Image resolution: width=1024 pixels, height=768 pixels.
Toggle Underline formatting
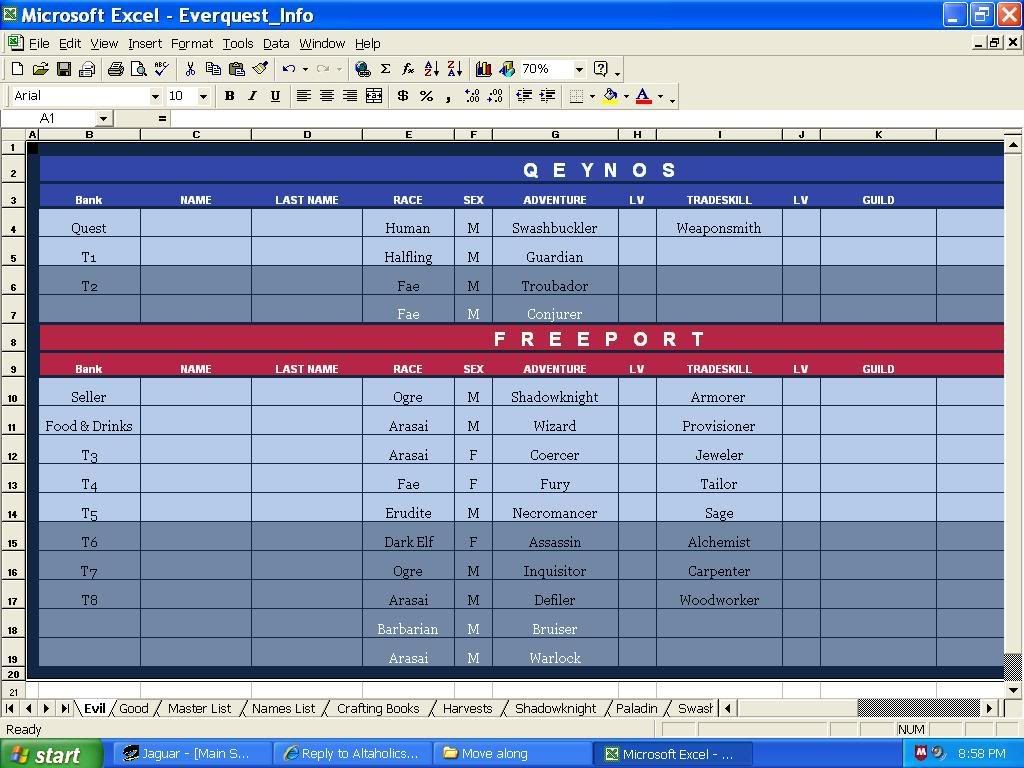(275, 96)
